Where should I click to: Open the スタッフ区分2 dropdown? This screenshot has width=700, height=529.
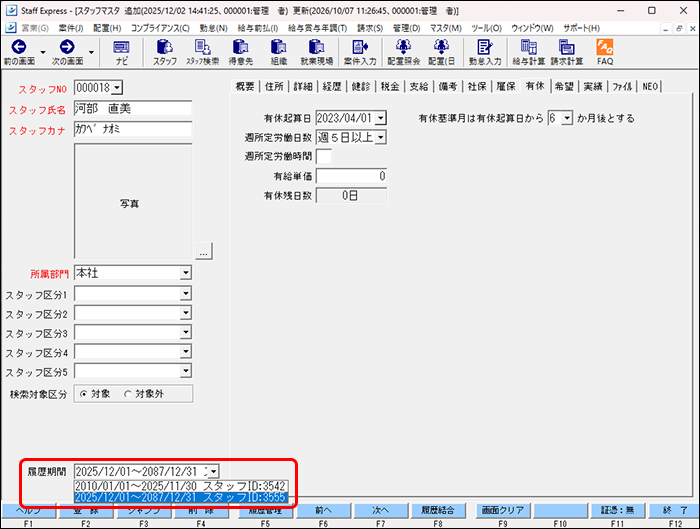185,312
